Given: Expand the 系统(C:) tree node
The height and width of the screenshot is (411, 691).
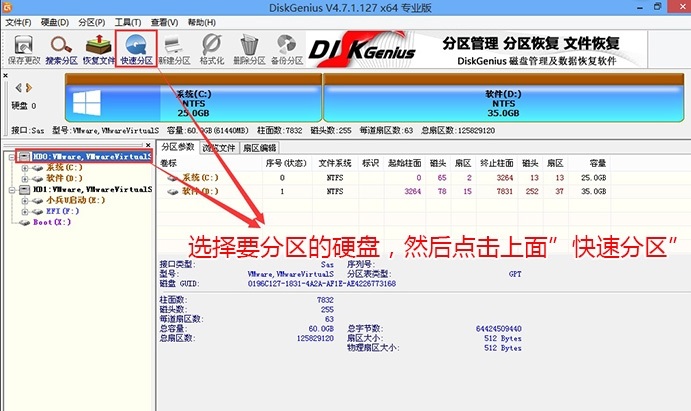Looking at the screenshot, I should click(25, 168).
